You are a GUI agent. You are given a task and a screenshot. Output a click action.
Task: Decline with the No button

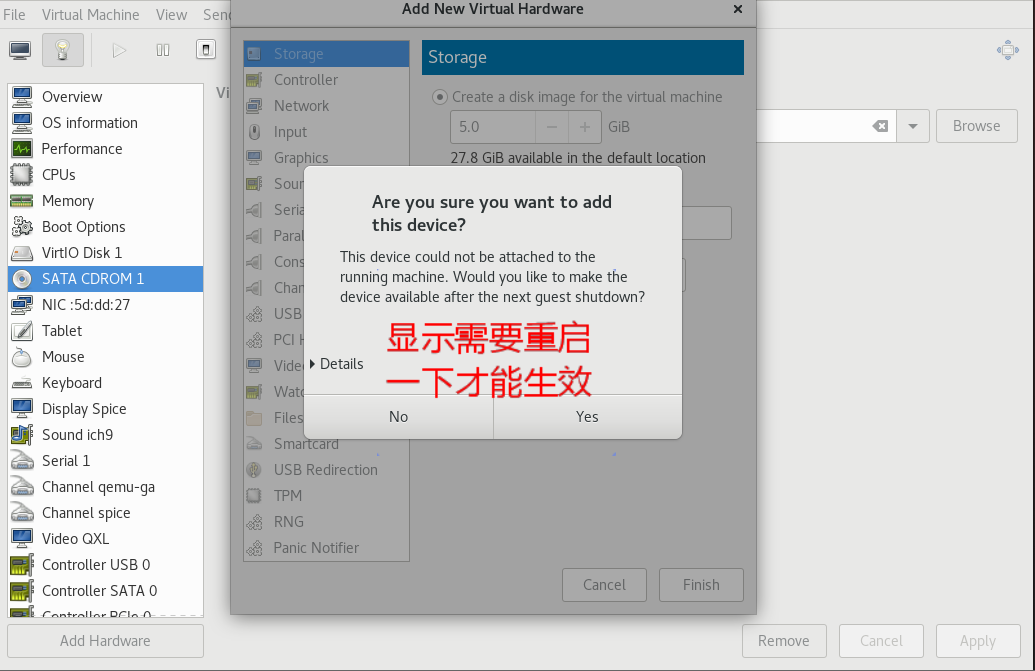click(399, 417)
